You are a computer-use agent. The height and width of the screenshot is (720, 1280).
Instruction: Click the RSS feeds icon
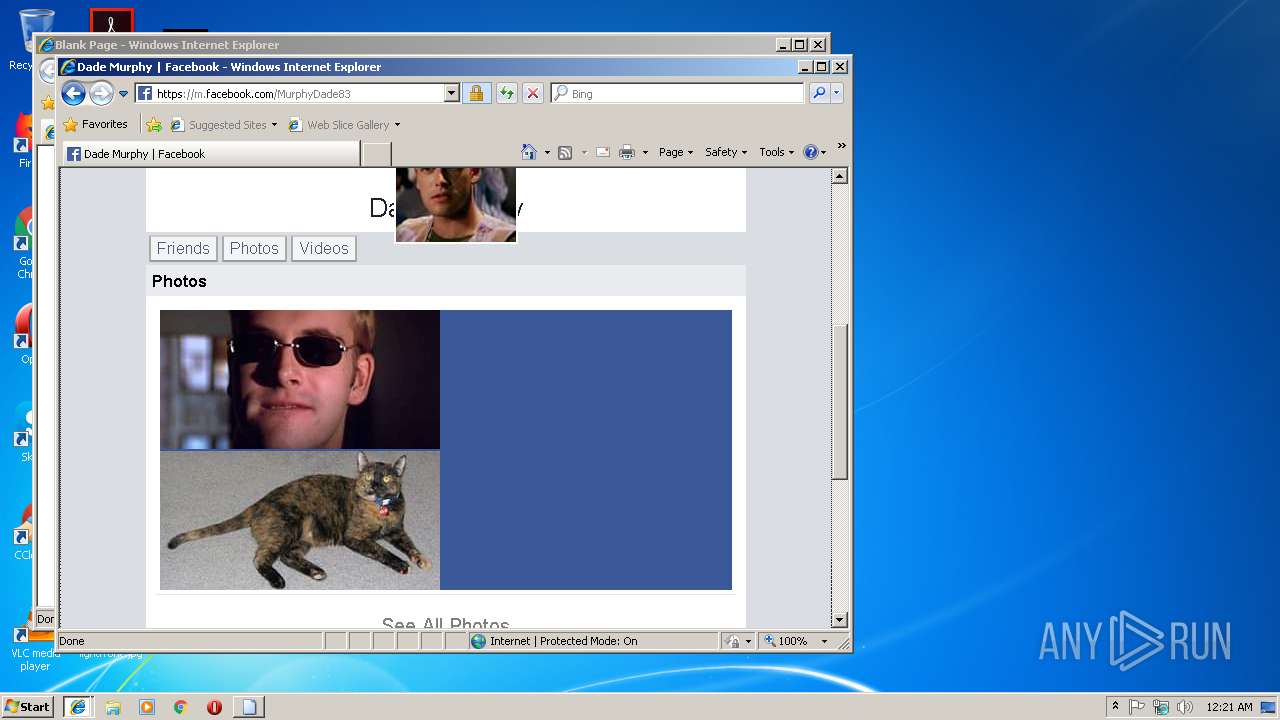coord(565,152)
